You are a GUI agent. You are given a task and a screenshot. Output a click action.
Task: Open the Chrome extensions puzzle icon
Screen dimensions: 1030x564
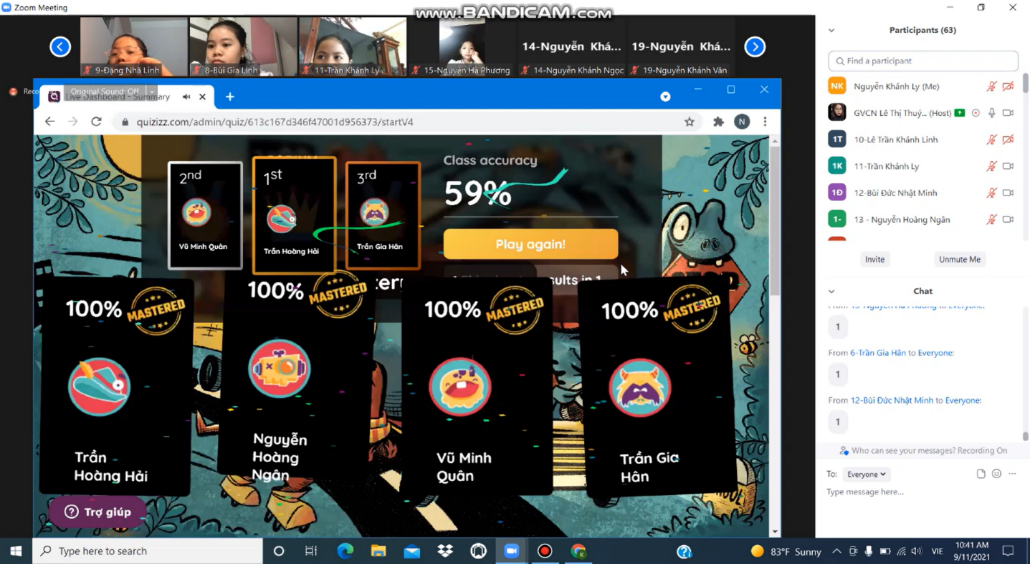tap(718, 121)
